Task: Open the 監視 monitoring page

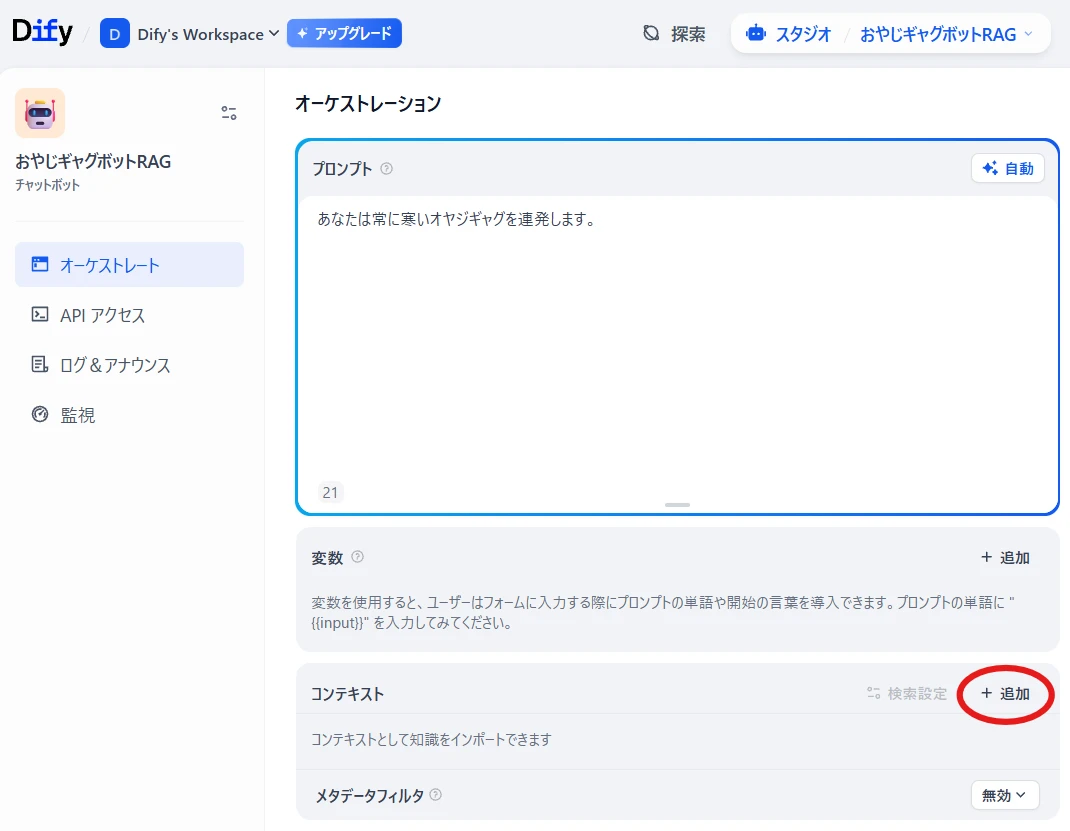Action: 78,415
